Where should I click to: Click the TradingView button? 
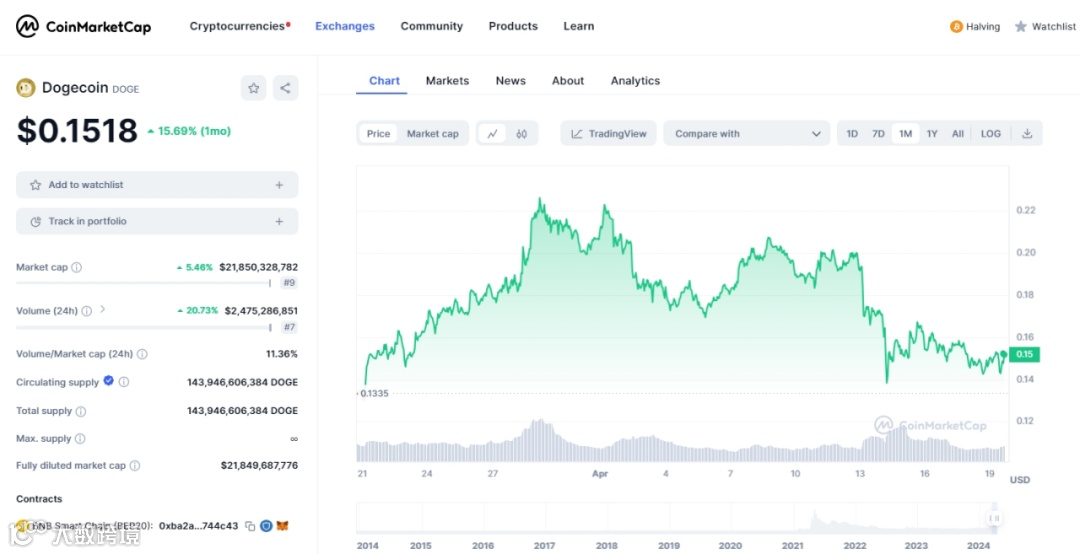608,134
